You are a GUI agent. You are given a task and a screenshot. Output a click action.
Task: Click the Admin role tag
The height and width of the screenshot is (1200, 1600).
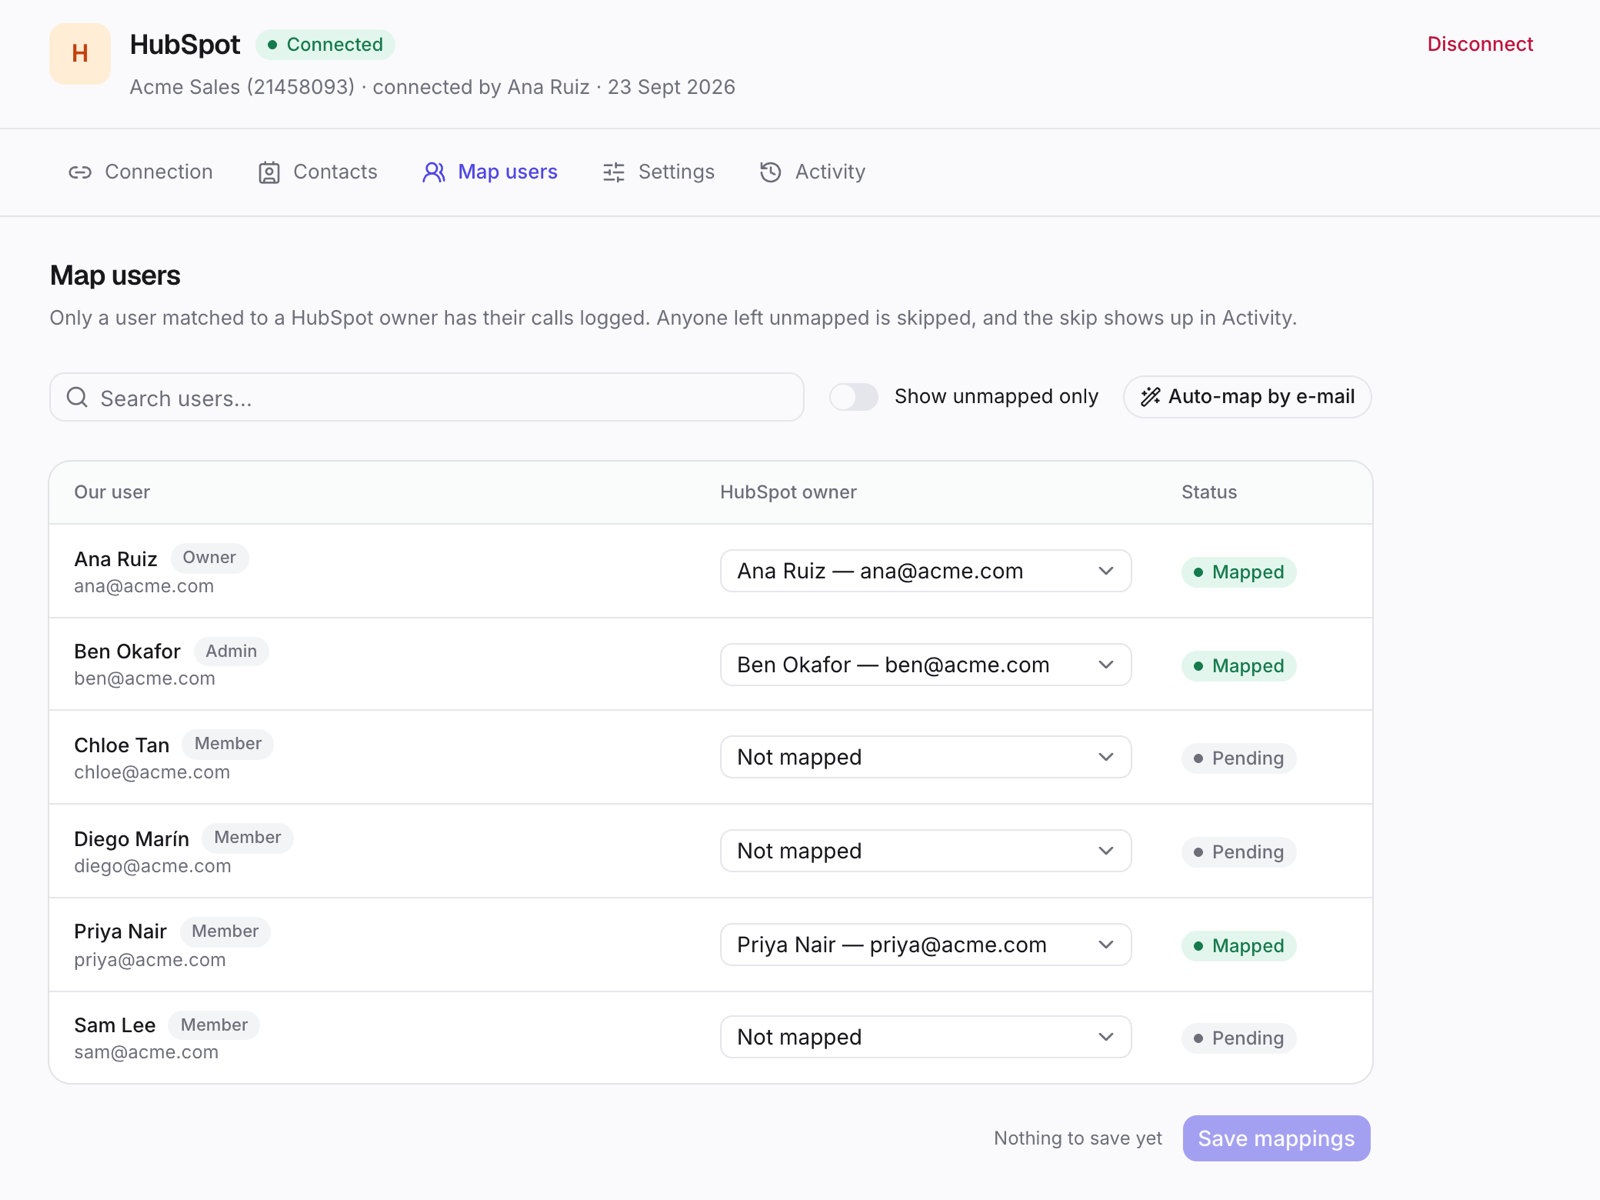(232, 651)
